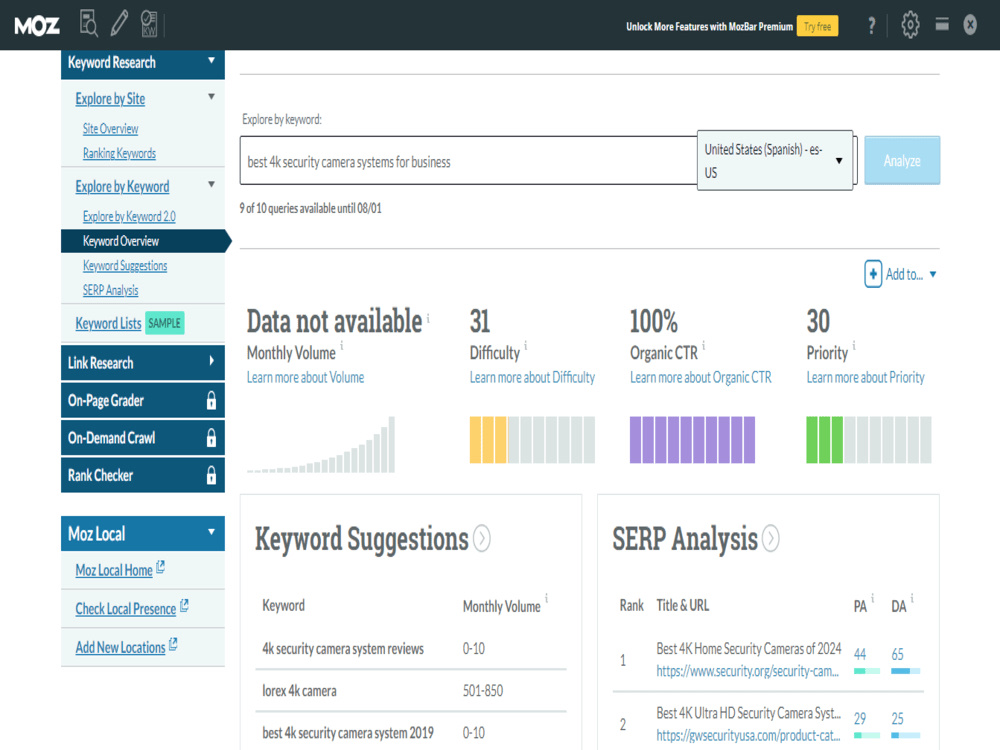1000x750 pixels.
Task: Open the Add to dropdown arrow
Action: [933, 274]
